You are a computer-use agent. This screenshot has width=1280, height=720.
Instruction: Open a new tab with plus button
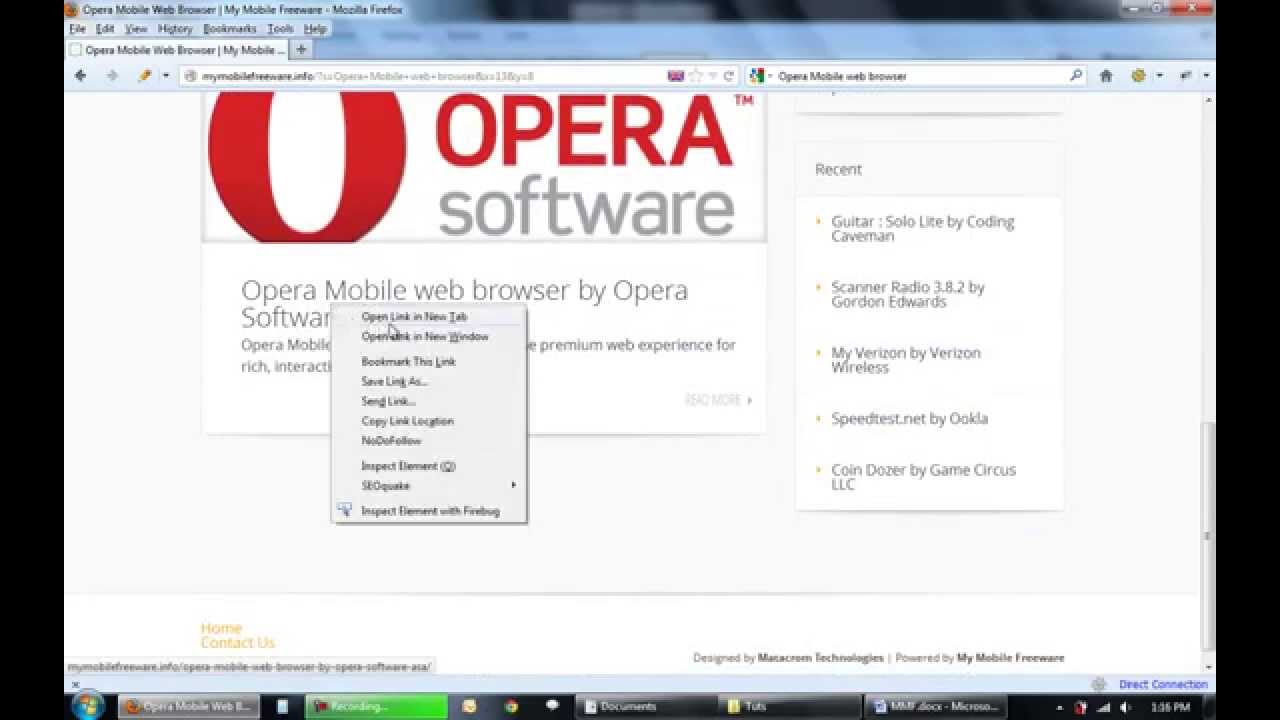pyautogui.click(x=301, y=49)
